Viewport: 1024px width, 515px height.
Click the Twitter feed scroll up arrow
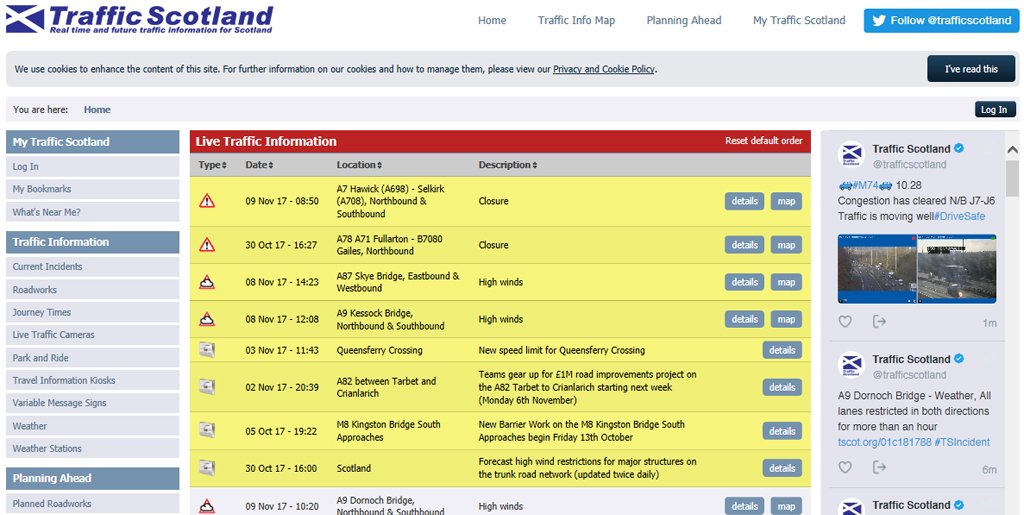point(1012,150)
